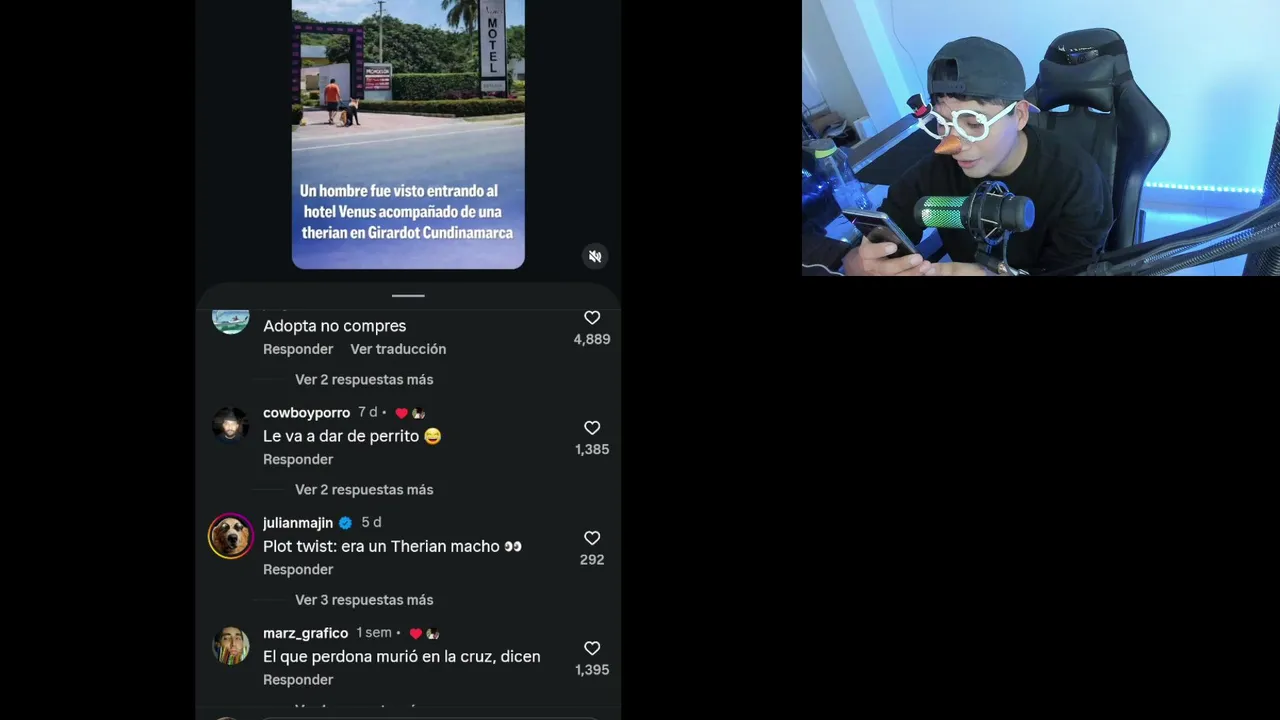Image resolution: width=1280 pixels, height=720 pixels.
Task: Open the cowboyporro username link
Action: tap(306, 413)
